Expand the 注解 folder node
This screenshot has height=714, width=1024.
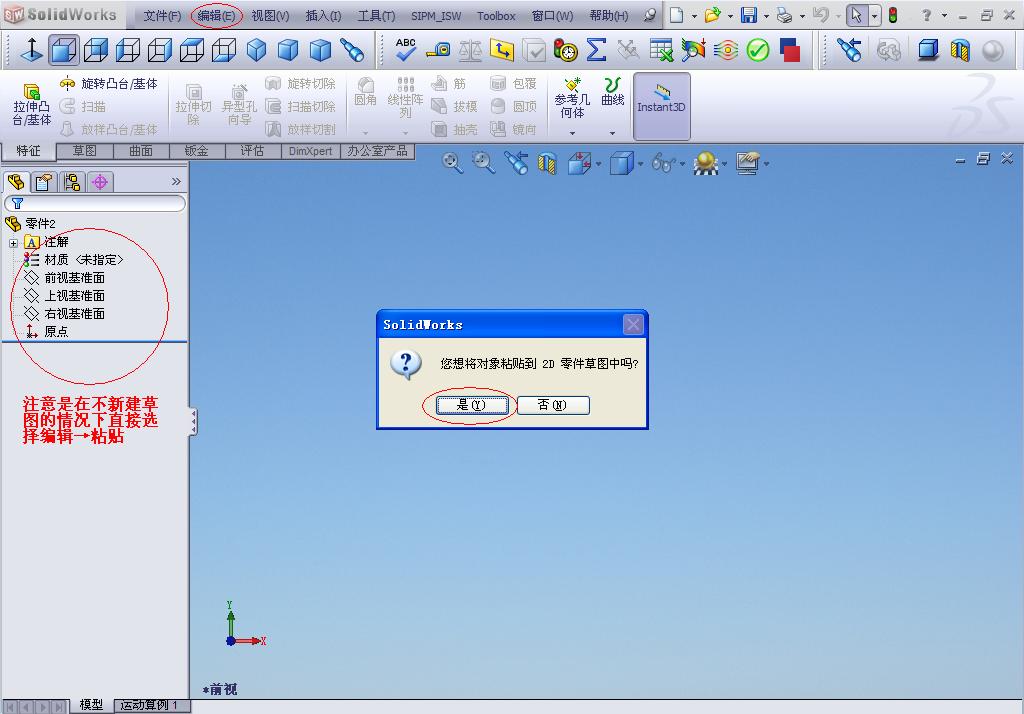pyautogui.click(x=13, y=243)
